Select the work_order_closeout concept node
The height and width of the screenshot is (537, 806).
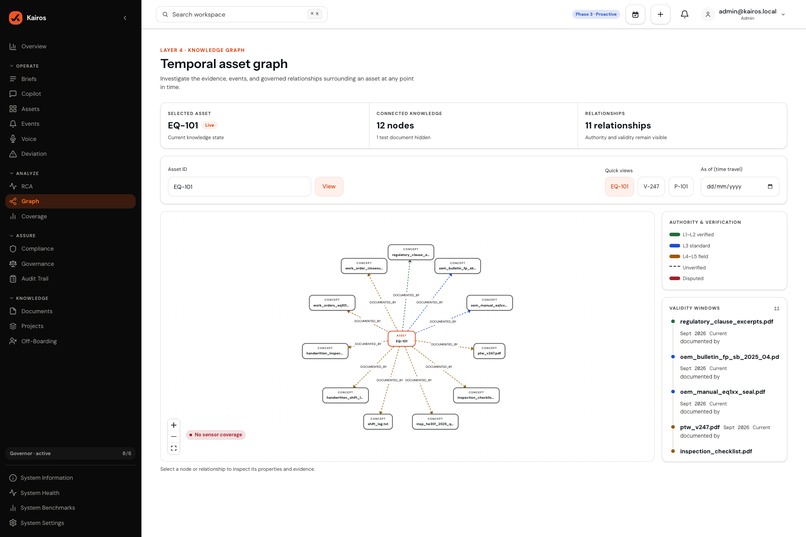click(x=364, y=266)
